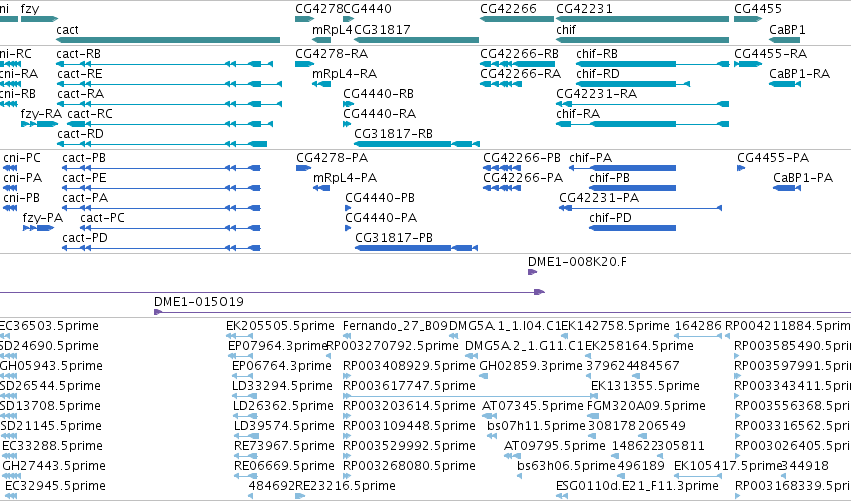The height and width of the screenshot is (501, 851).
Task: Select the bs63h06.5prime EST label
Action: click(567, 466)
